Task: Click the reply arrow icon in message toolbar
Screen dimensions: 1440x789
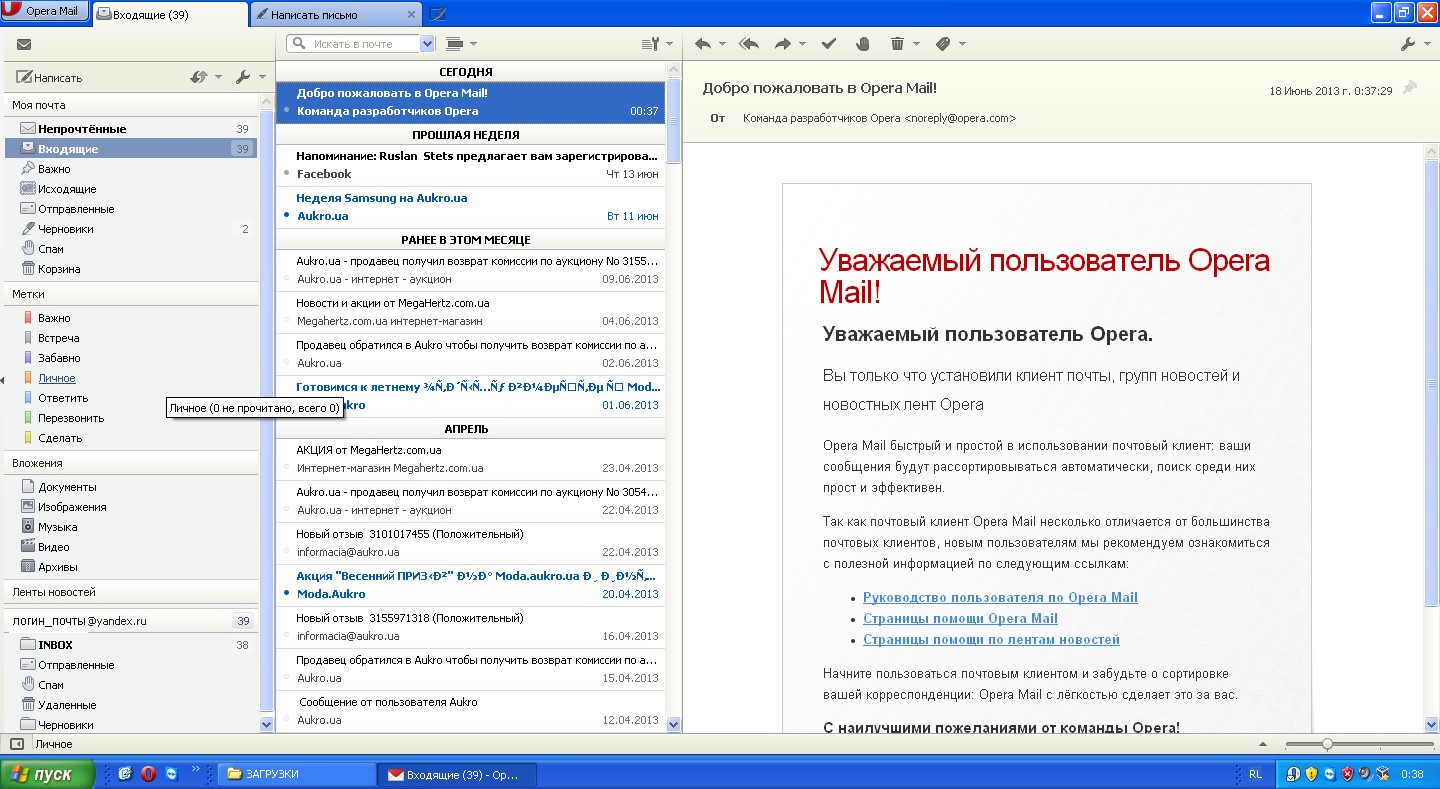Action: click(702, 44)
